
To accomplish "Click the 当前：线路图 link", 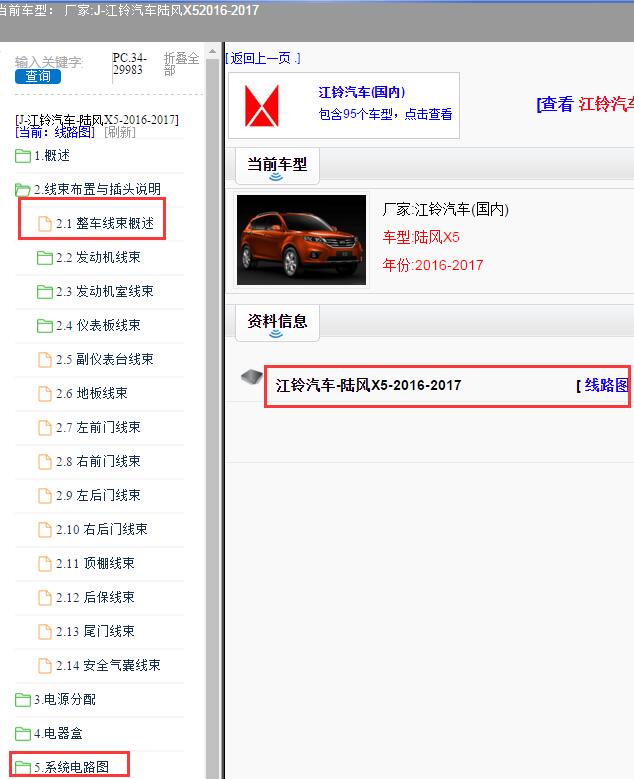I will pyautogui.click(x=55, y=132).
